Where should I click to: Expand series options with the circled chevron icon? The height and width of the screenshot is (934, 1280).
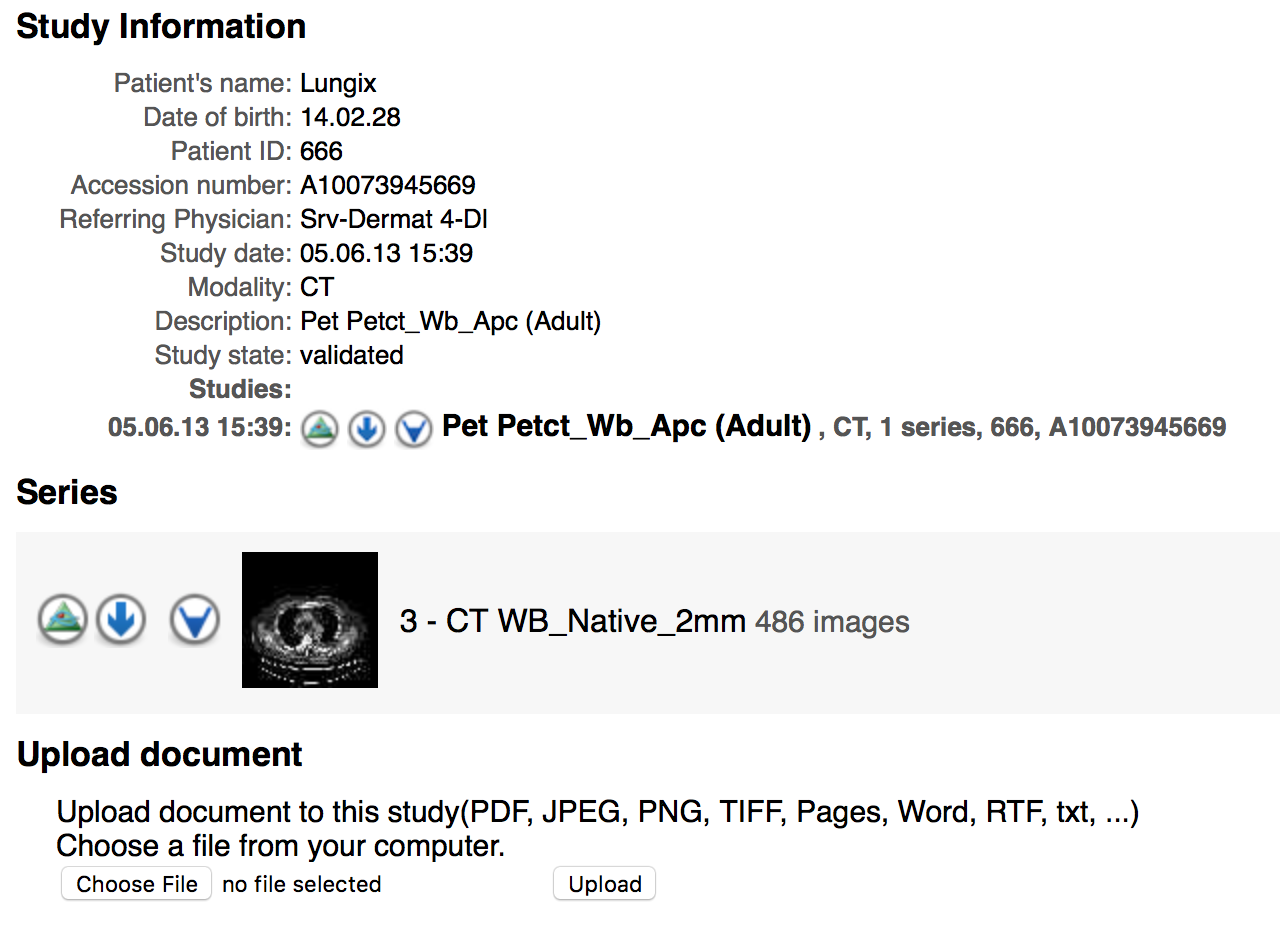(194, 620)
